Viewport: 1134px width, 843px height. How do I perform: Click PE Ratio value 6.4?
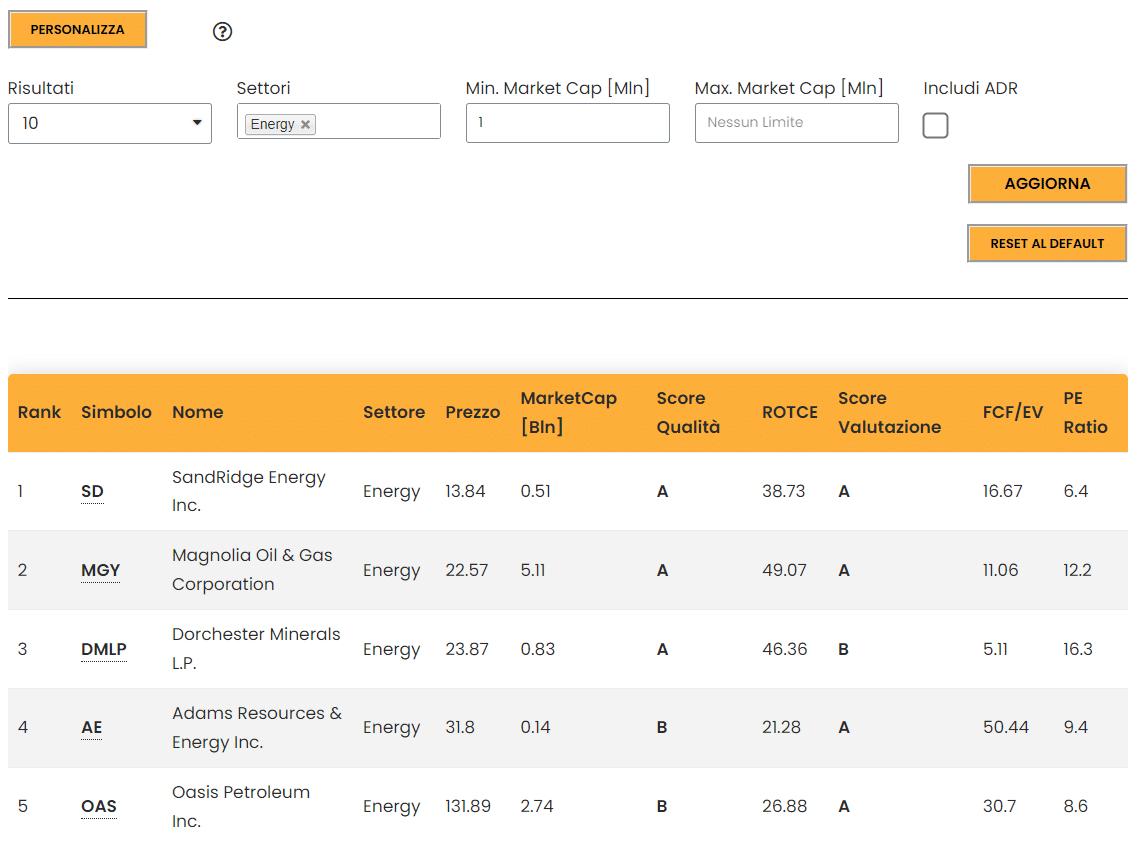point(1075,492)
